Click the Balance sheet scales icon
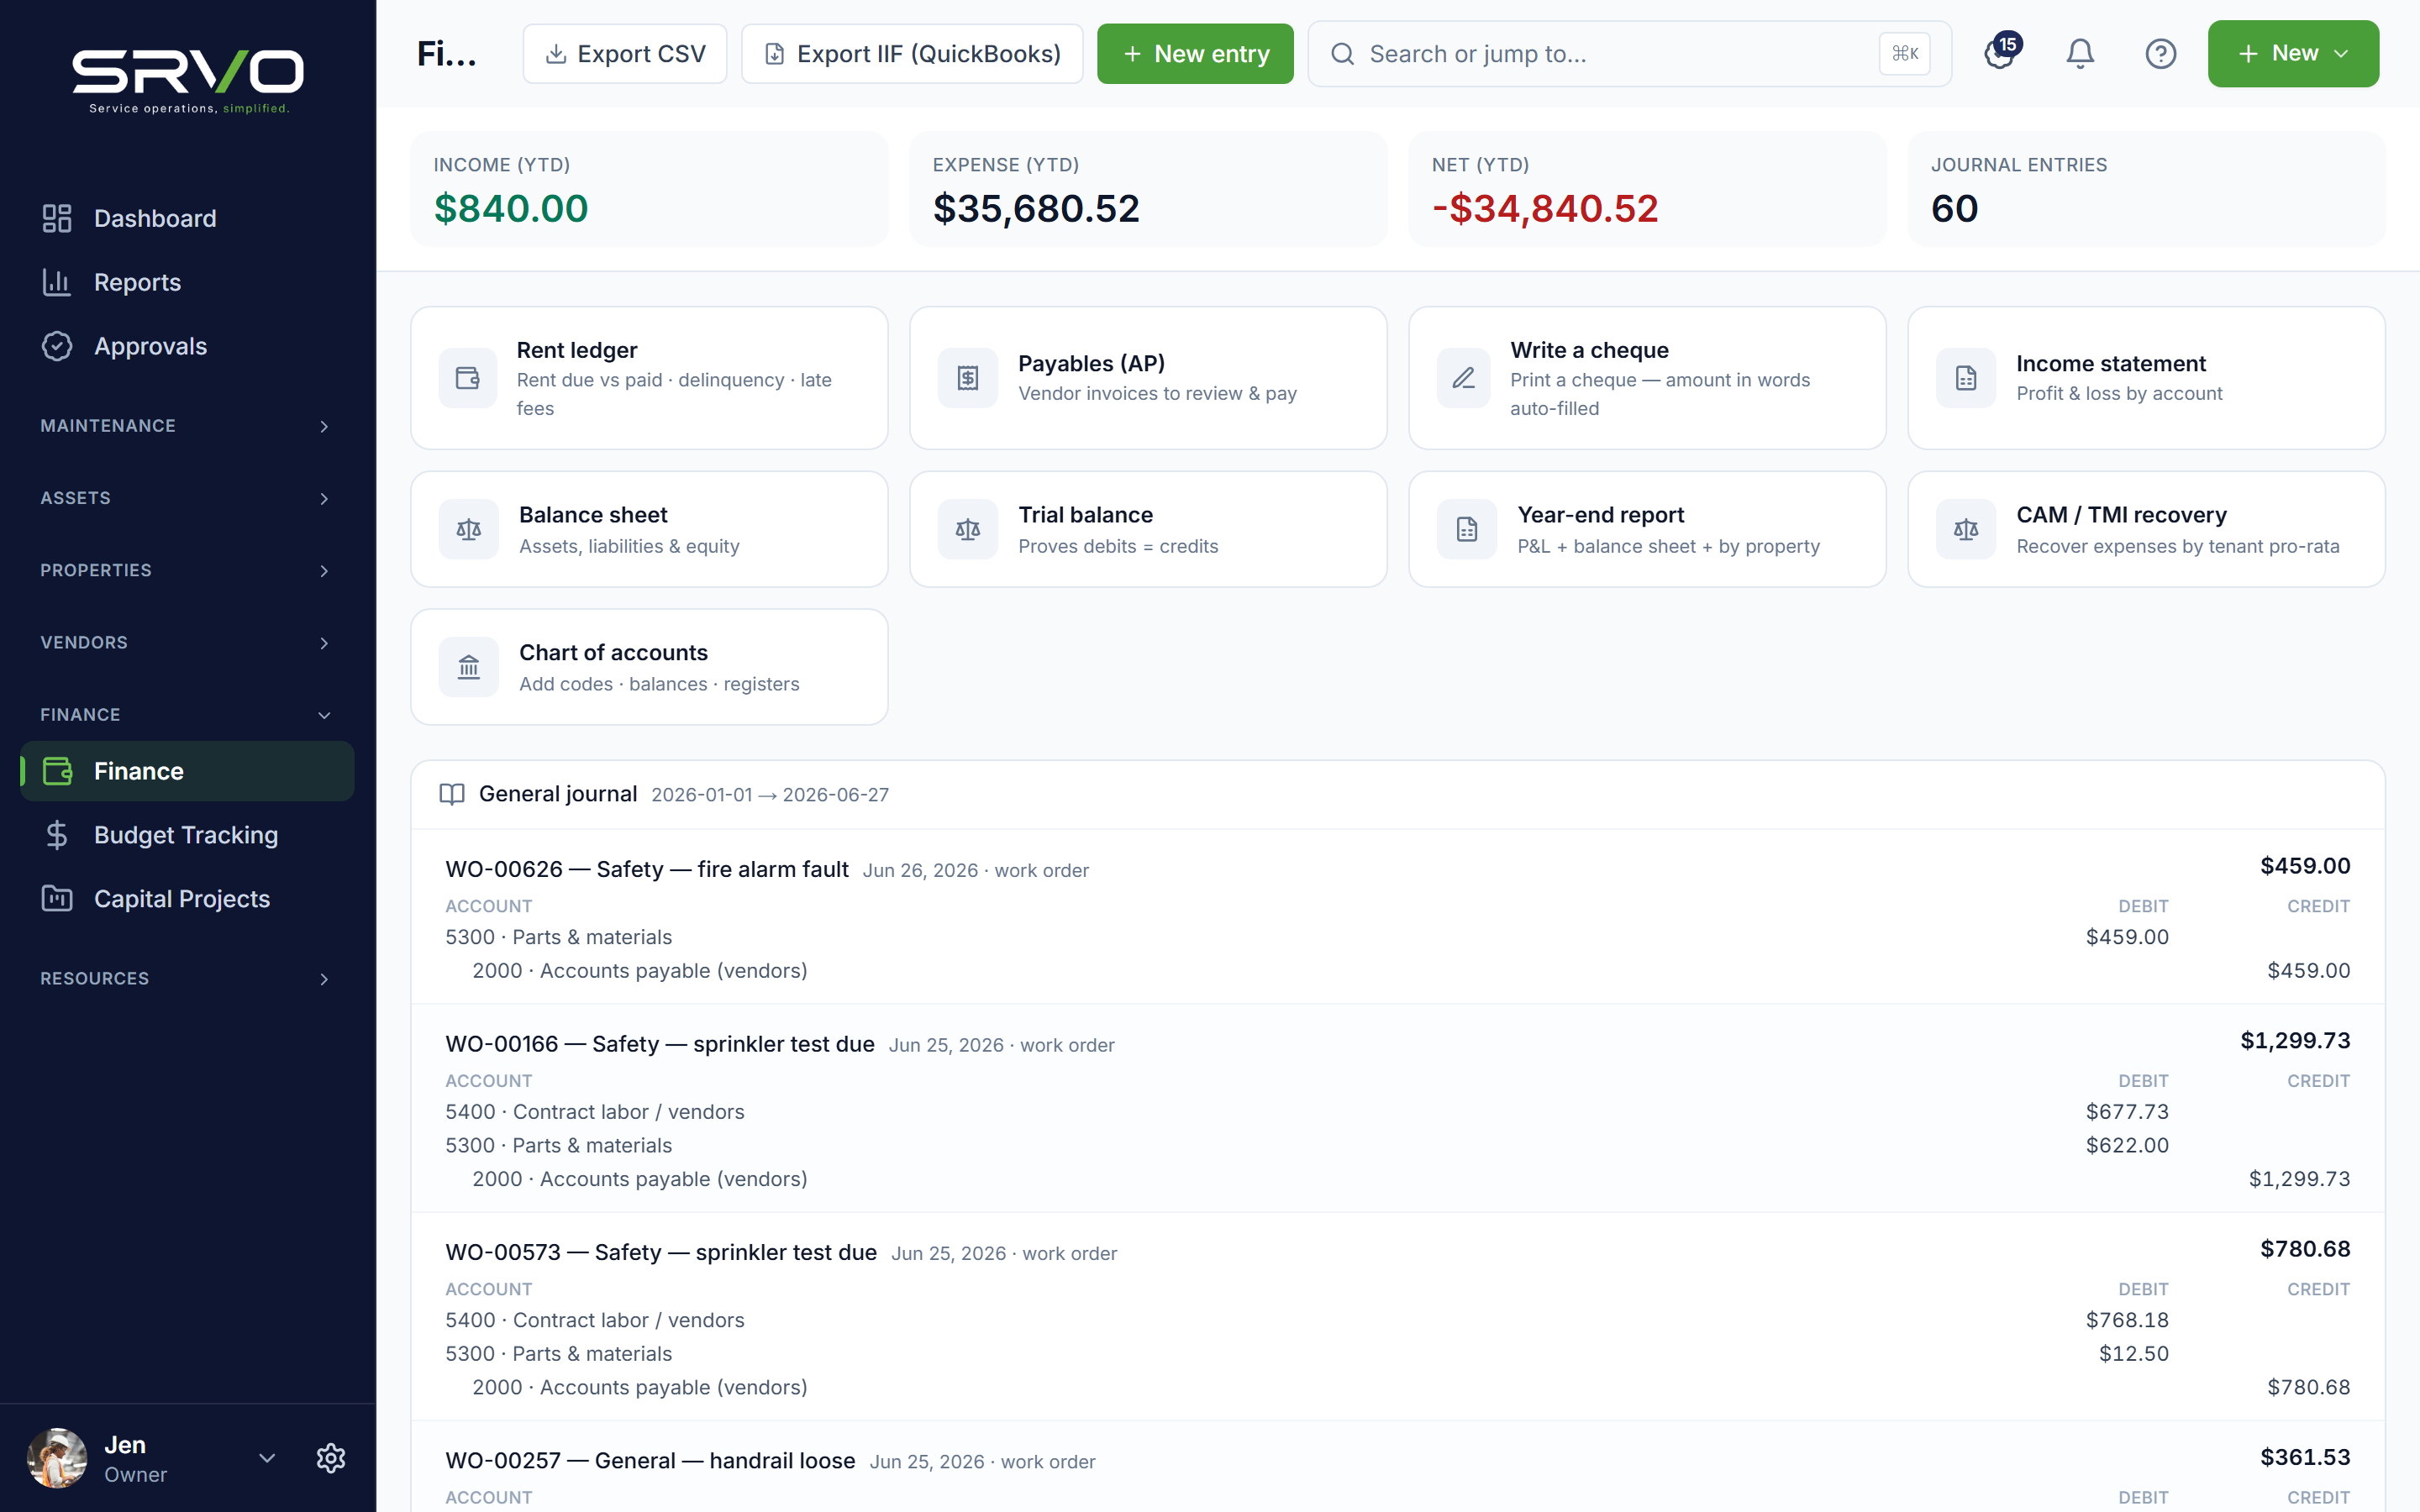Image resolution: width=2420 pixels, height=1512 pixels. point(469,529)
